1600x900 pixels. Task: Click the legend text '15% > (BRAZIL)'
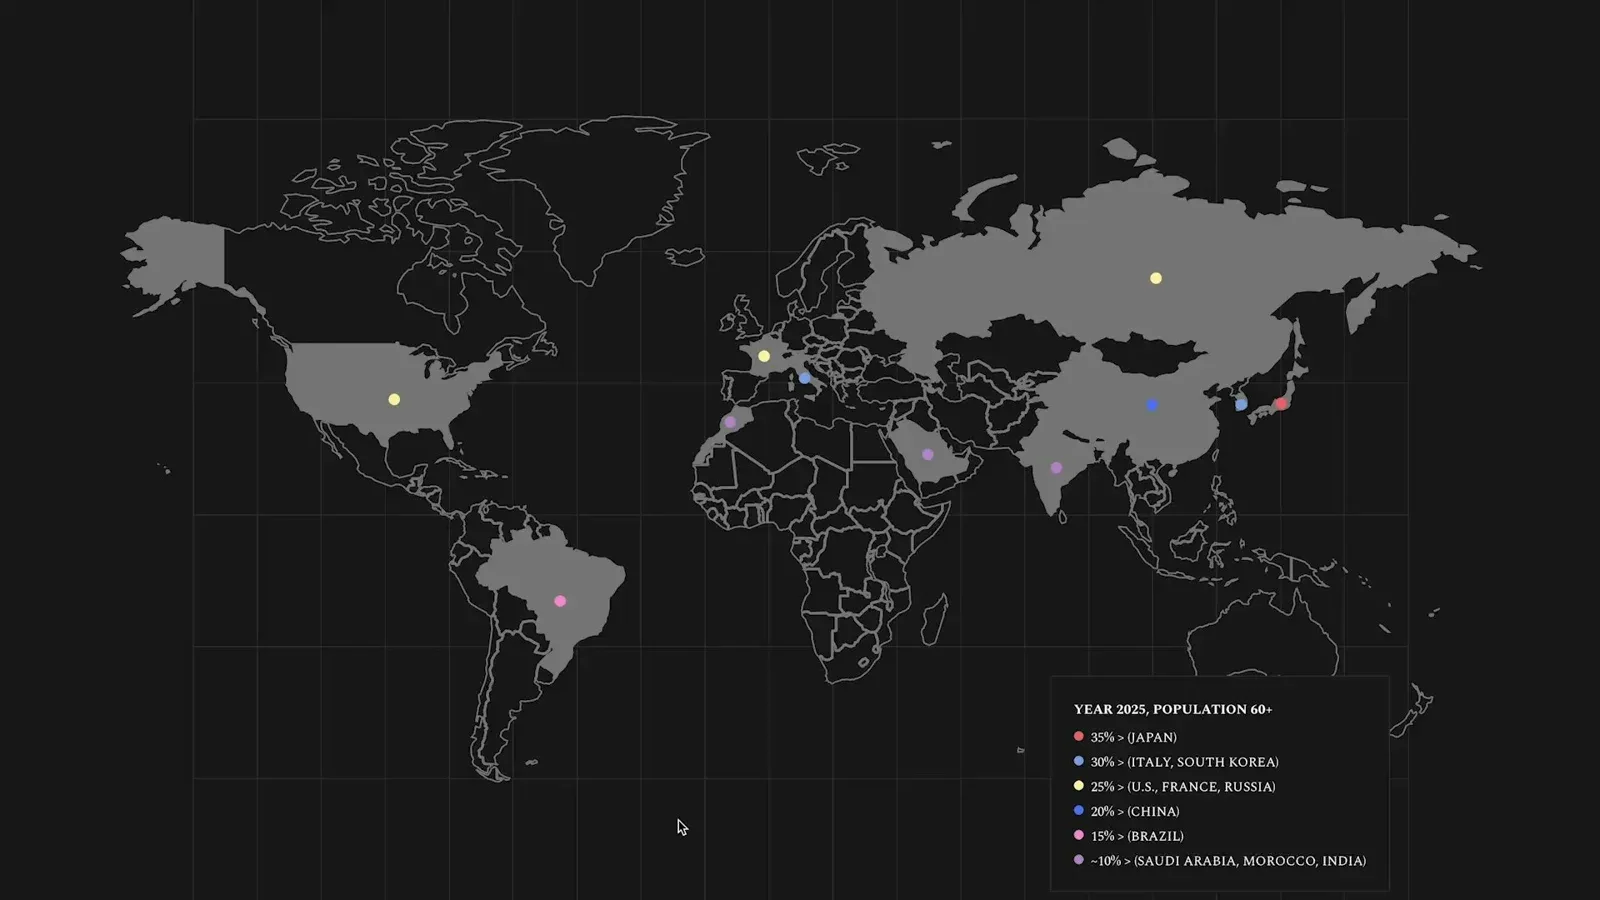(1137, 836)
